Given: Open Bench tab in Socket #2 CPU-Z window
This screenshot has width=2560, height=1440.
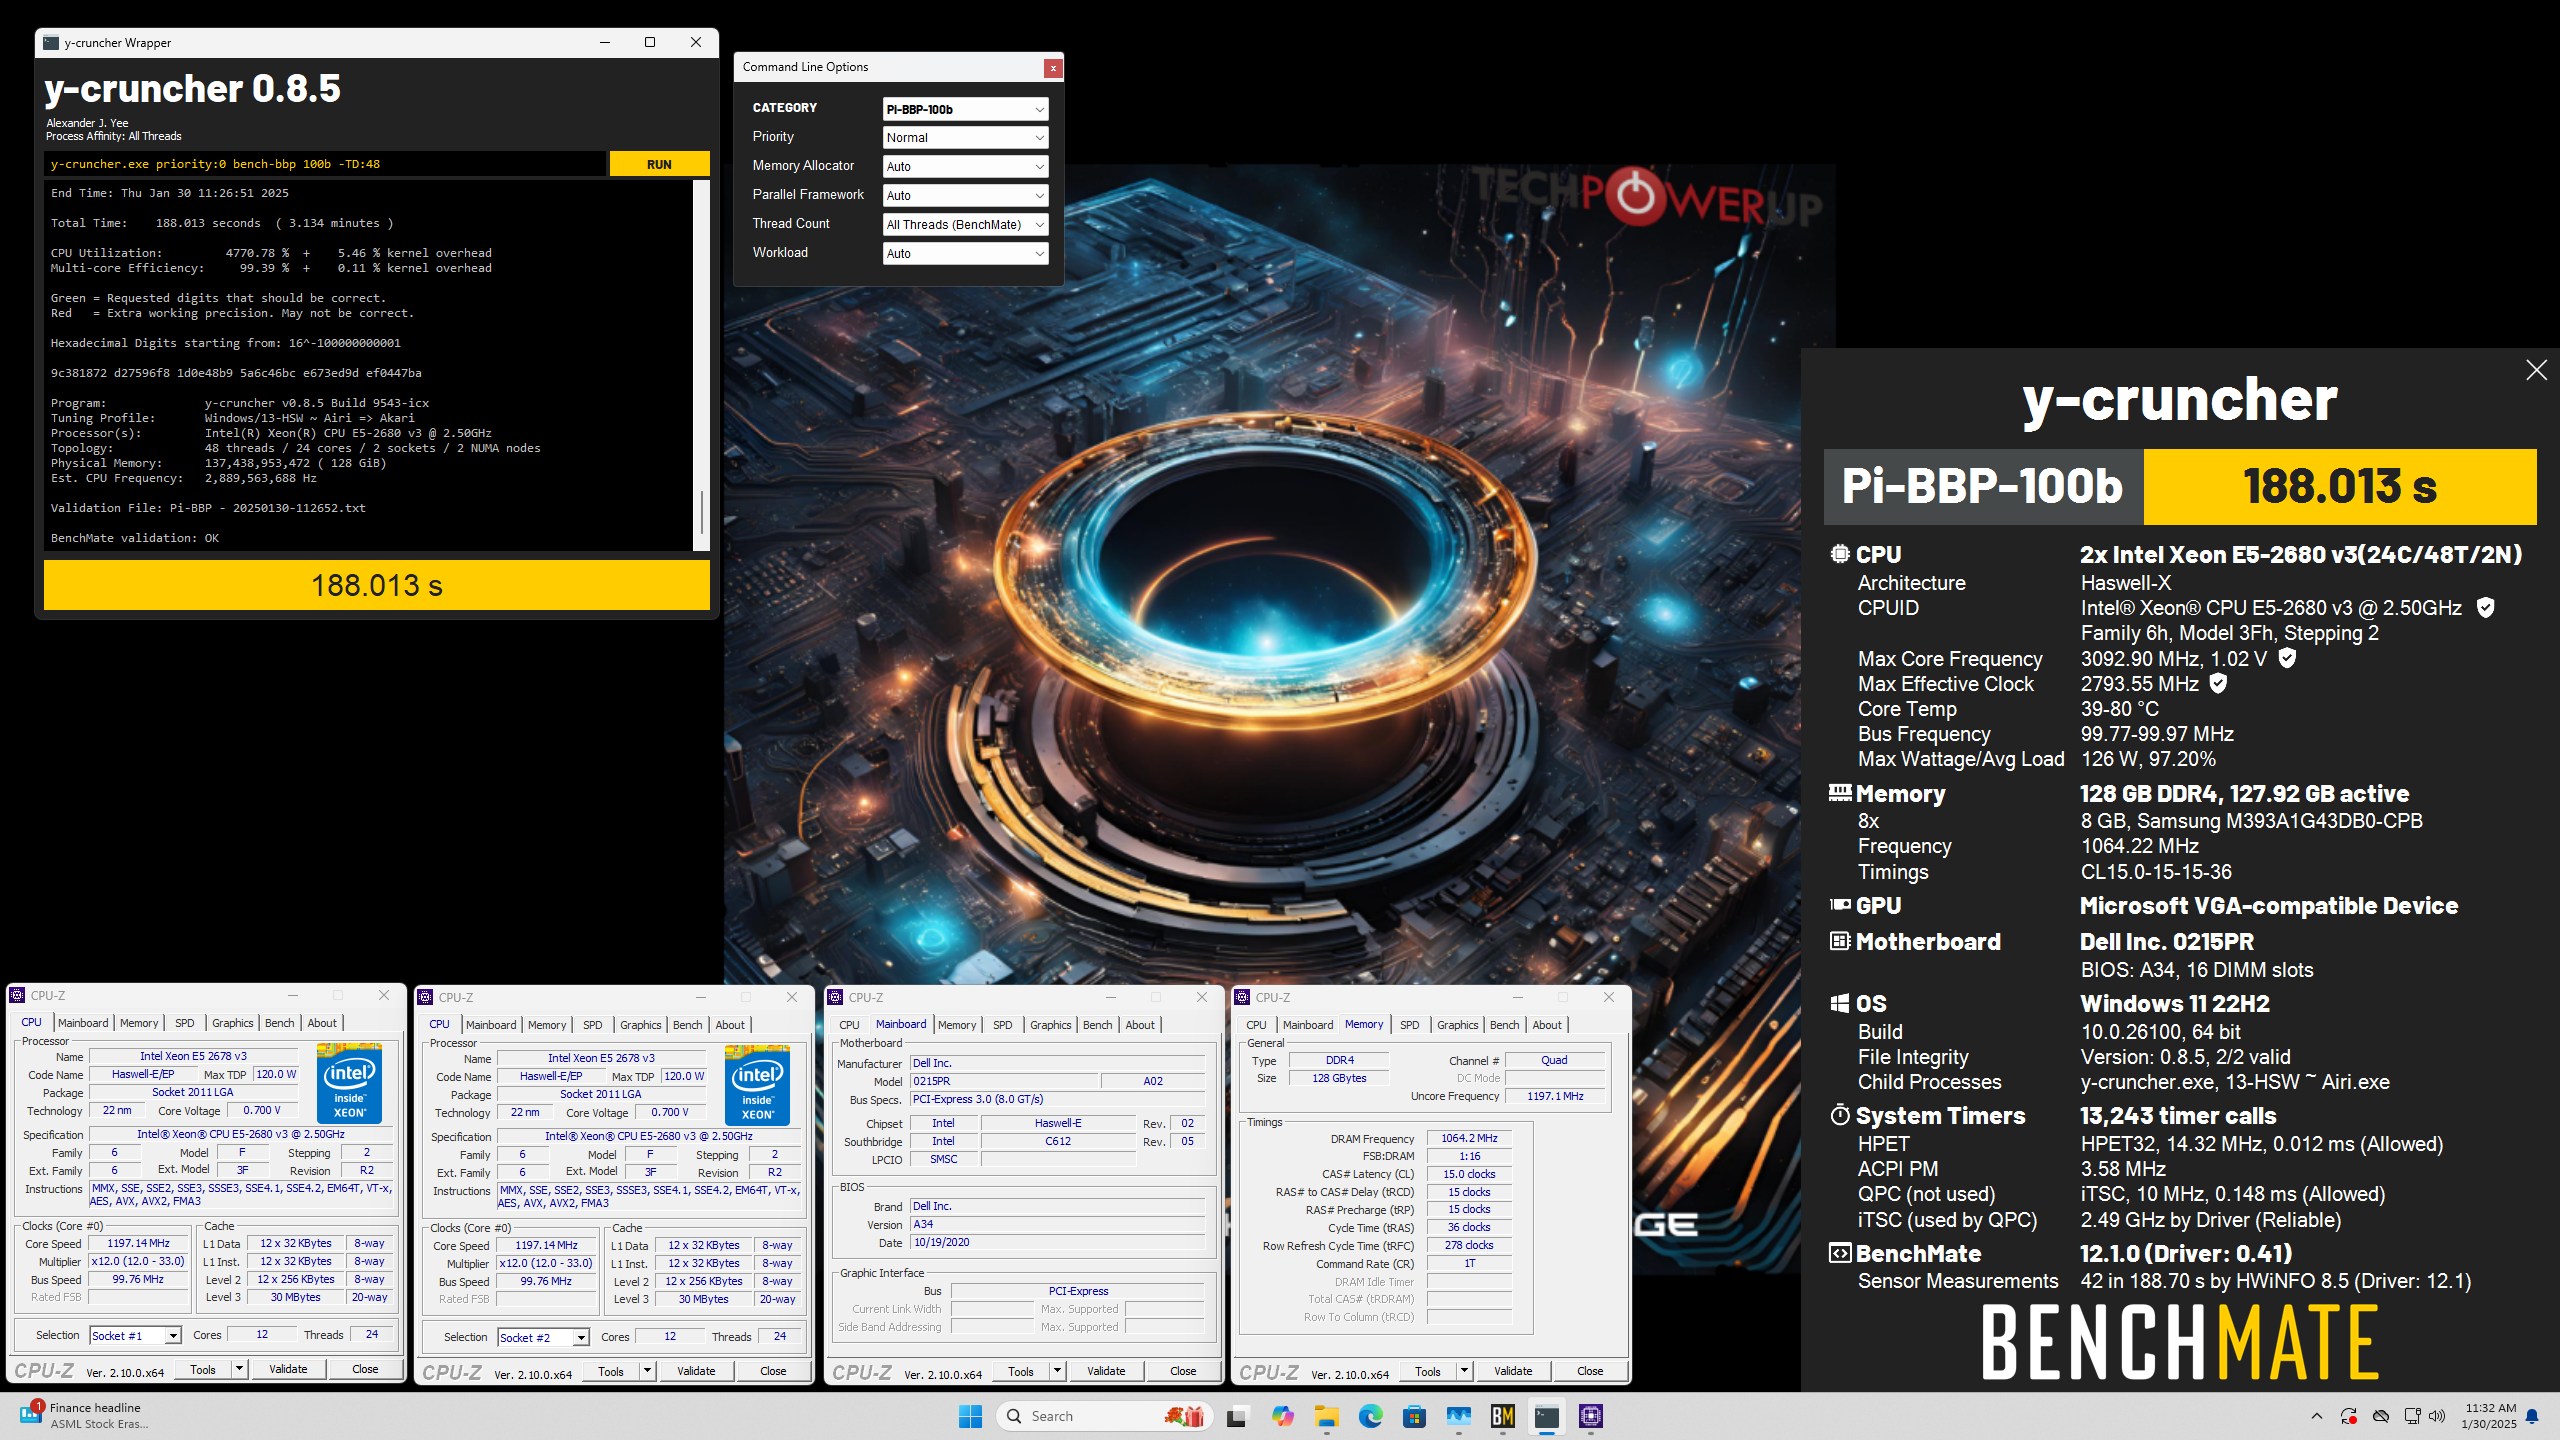Looking at the screenshot, I should click(688, 1025).
